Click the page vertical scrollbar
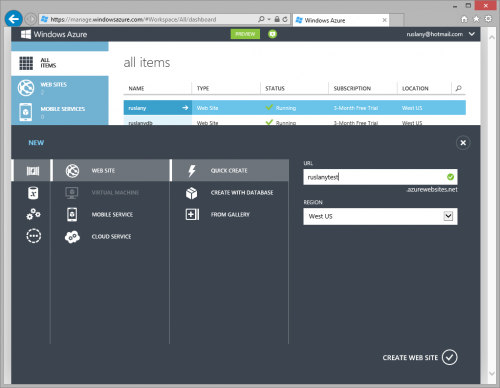The image size is (500, 388). 491,205
